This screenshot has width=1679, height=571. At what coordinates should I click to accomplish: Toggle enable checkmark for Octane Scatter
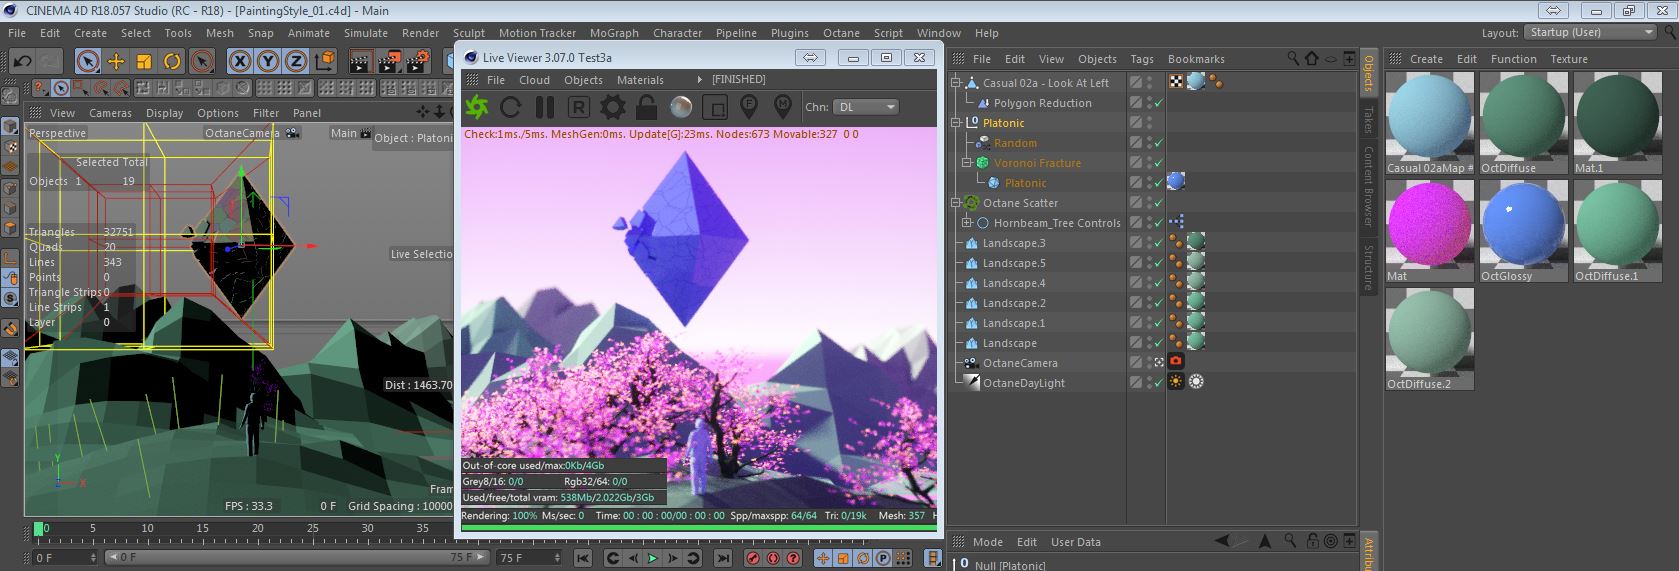click(1159, 203)
